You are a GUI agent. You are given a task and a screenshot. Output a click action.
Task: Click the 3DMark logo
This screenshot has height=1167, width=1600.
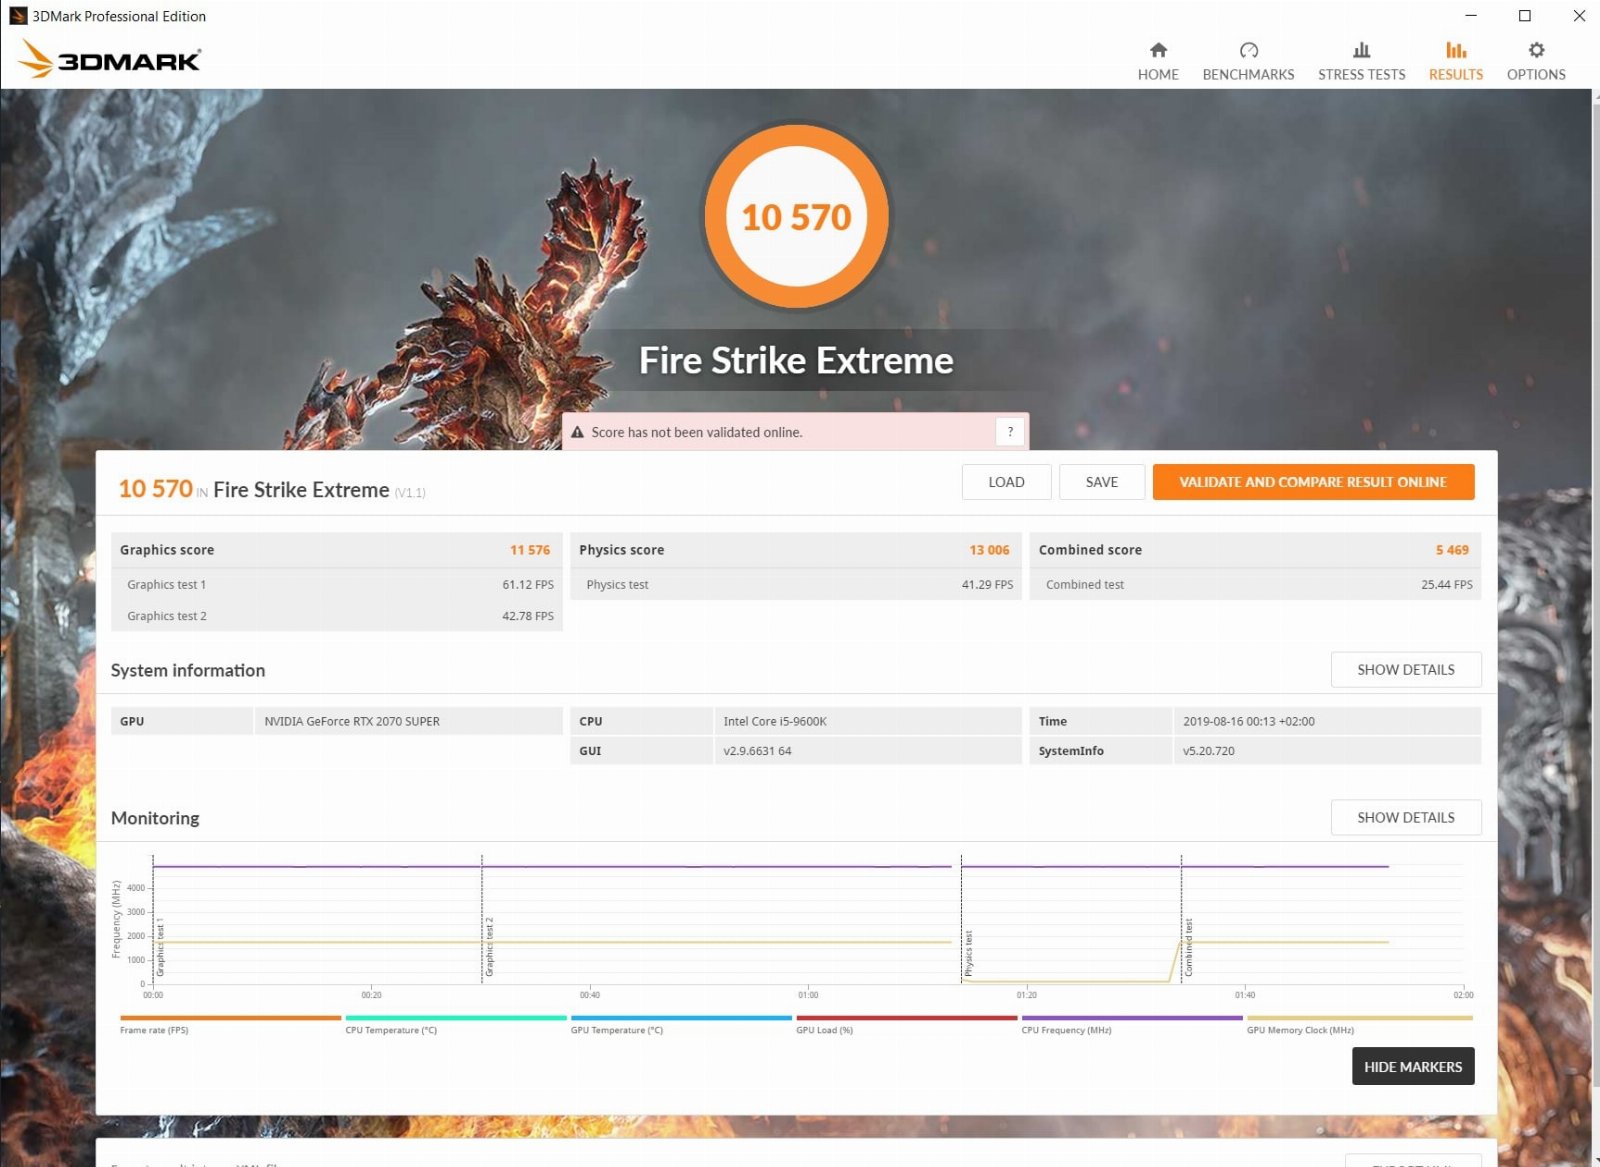(110, 60)
